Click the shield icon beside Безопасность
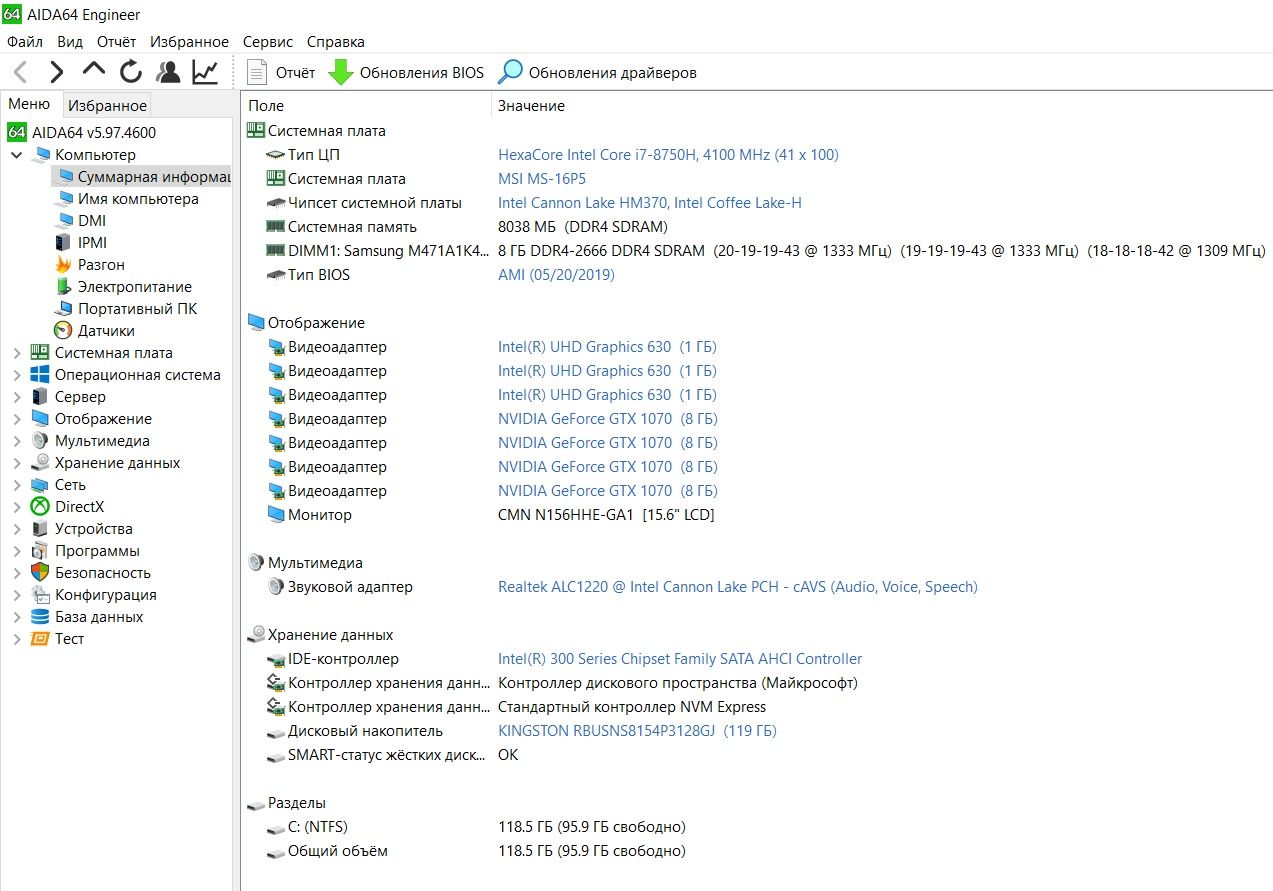The image size is (1273, 891). [x=40, y=573]
